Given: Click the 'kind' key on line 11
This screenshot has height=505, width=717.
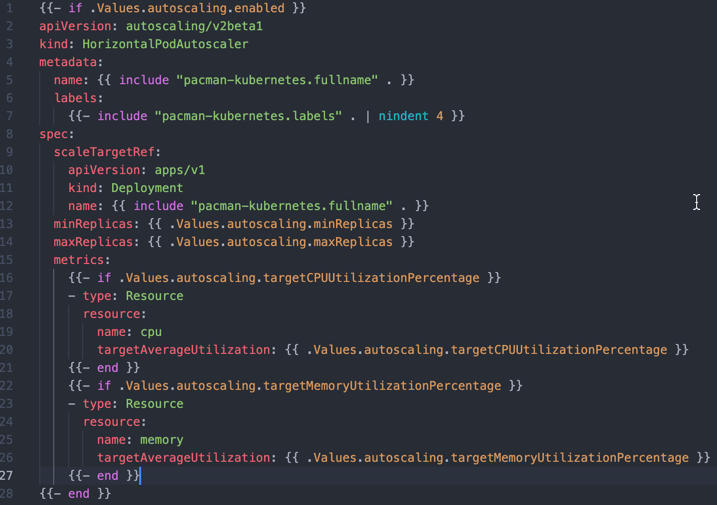Looking at the screenshot, I should pos(82,188).
